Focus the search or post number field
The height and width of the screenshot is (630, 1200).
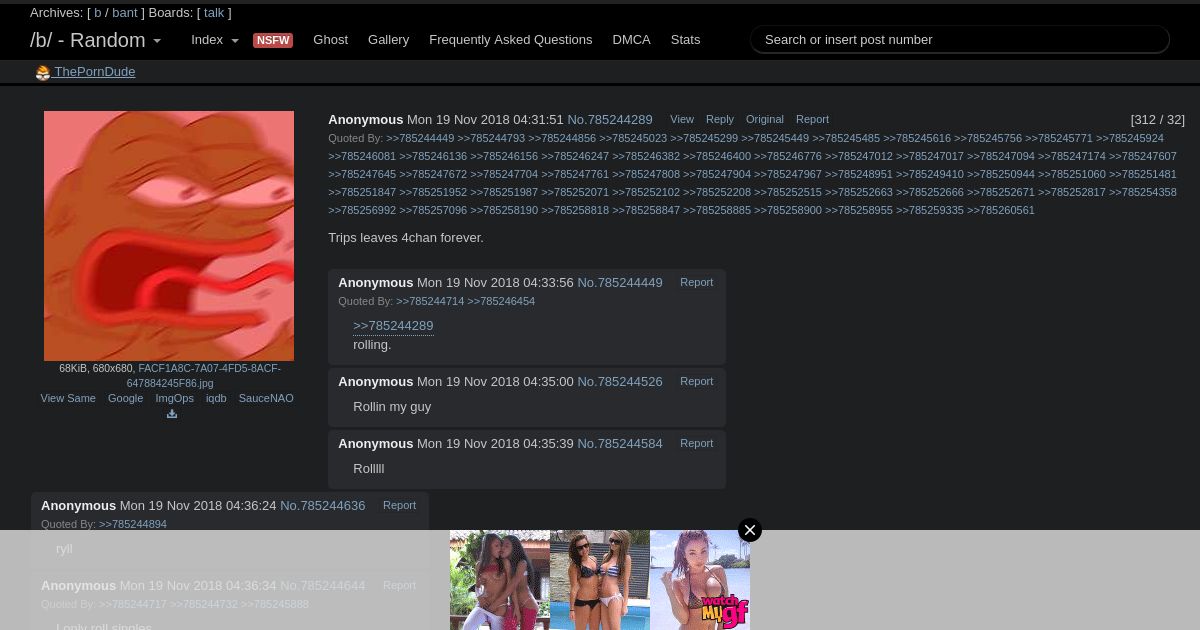coord(960,39)
